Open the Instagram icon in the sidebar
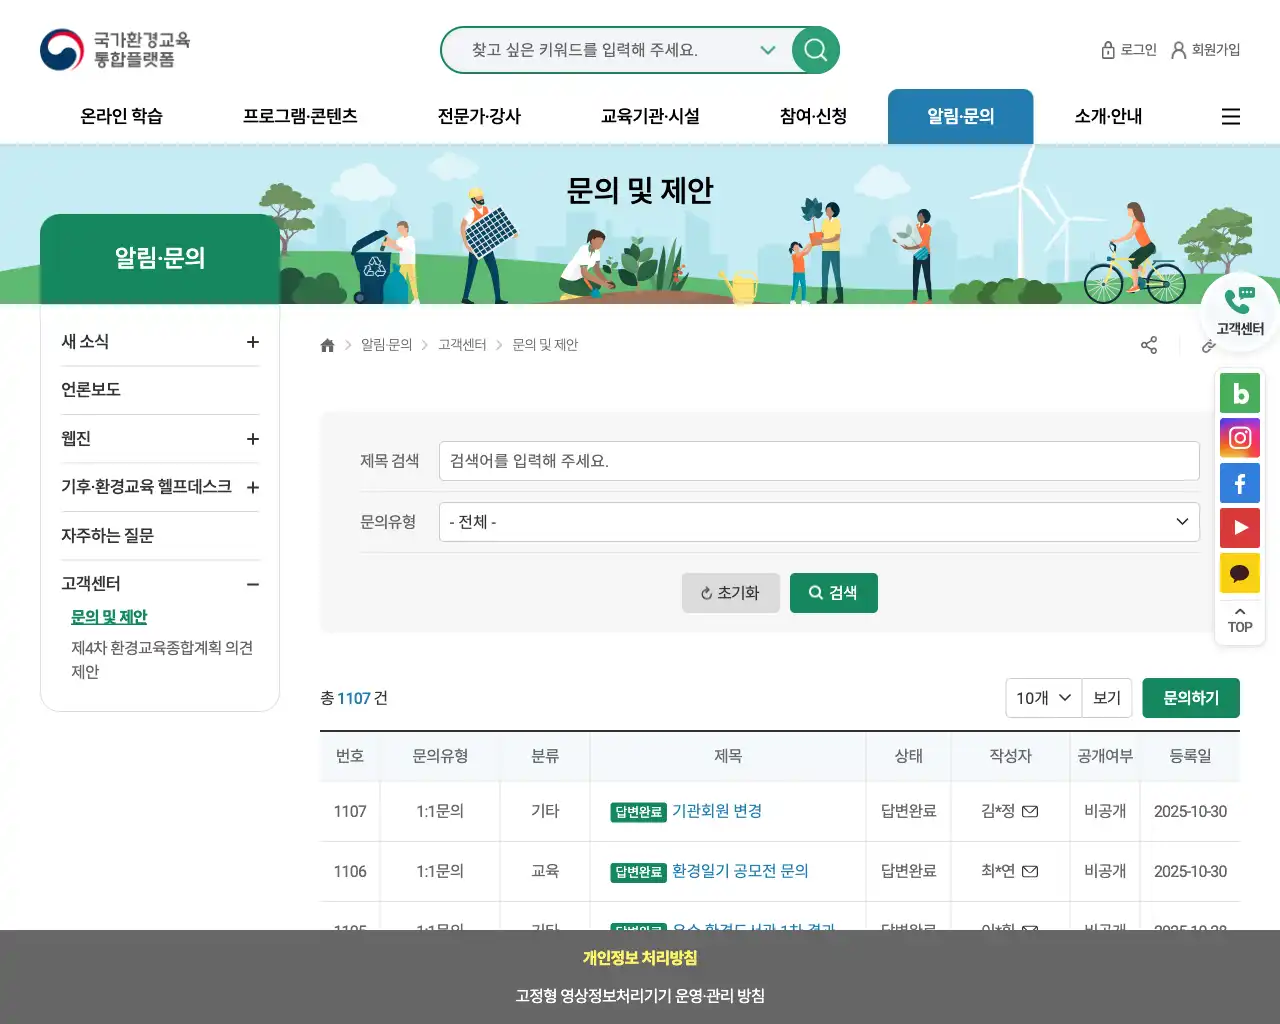Image resolution: width=1280 pixels, height=1024 pixels. coord(1240,438)
